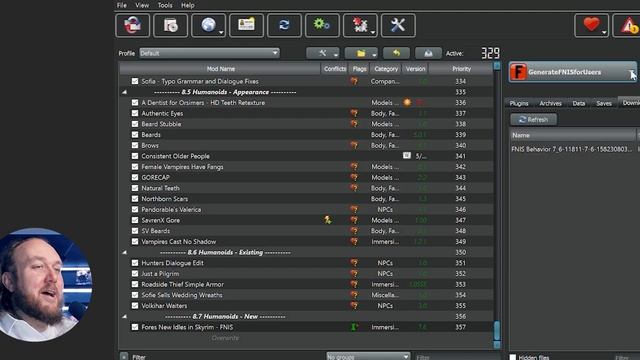
Task: Sort by the Category column header
Action: 386,69
